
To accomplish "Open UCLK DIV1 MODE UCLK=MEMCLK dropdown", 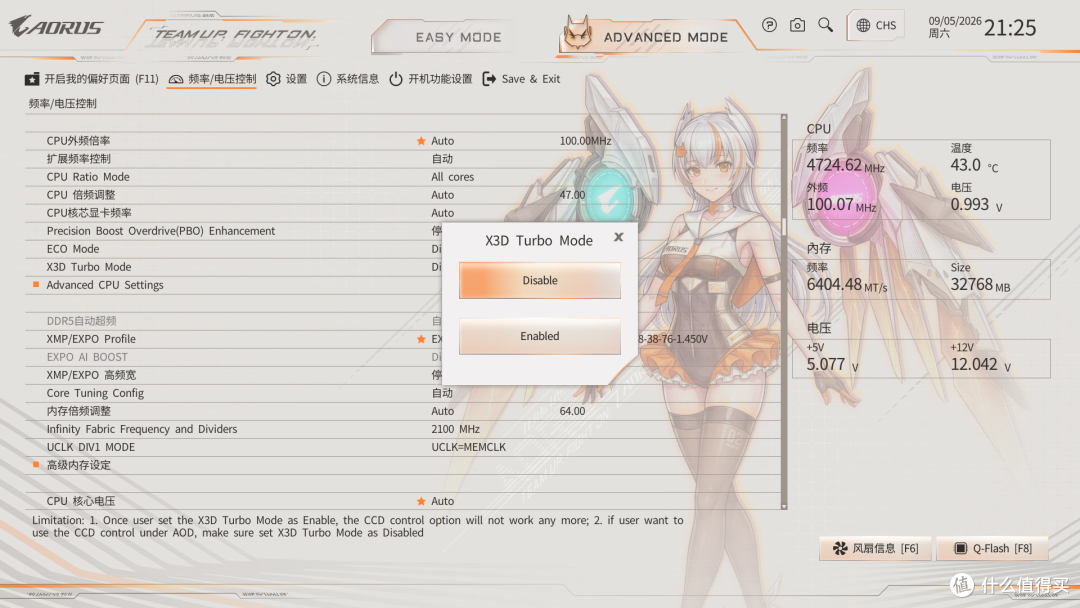I will click(x=468, y=447).
